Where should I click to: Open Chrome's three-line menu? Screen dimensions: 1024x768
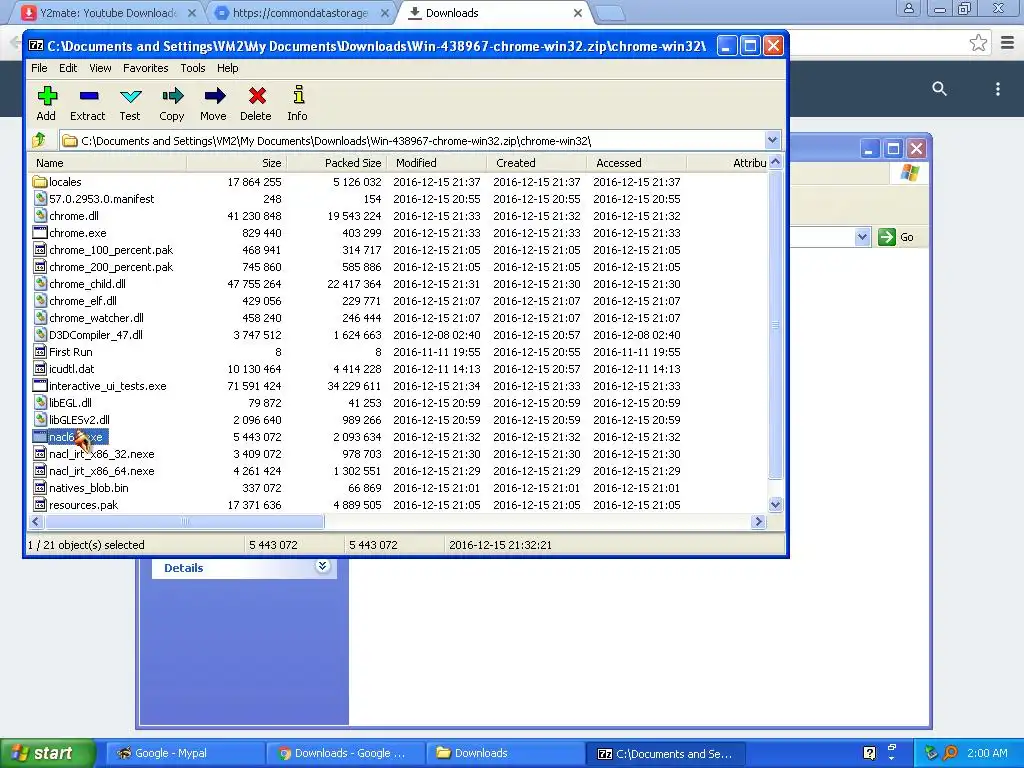(x=1007, y=43)
